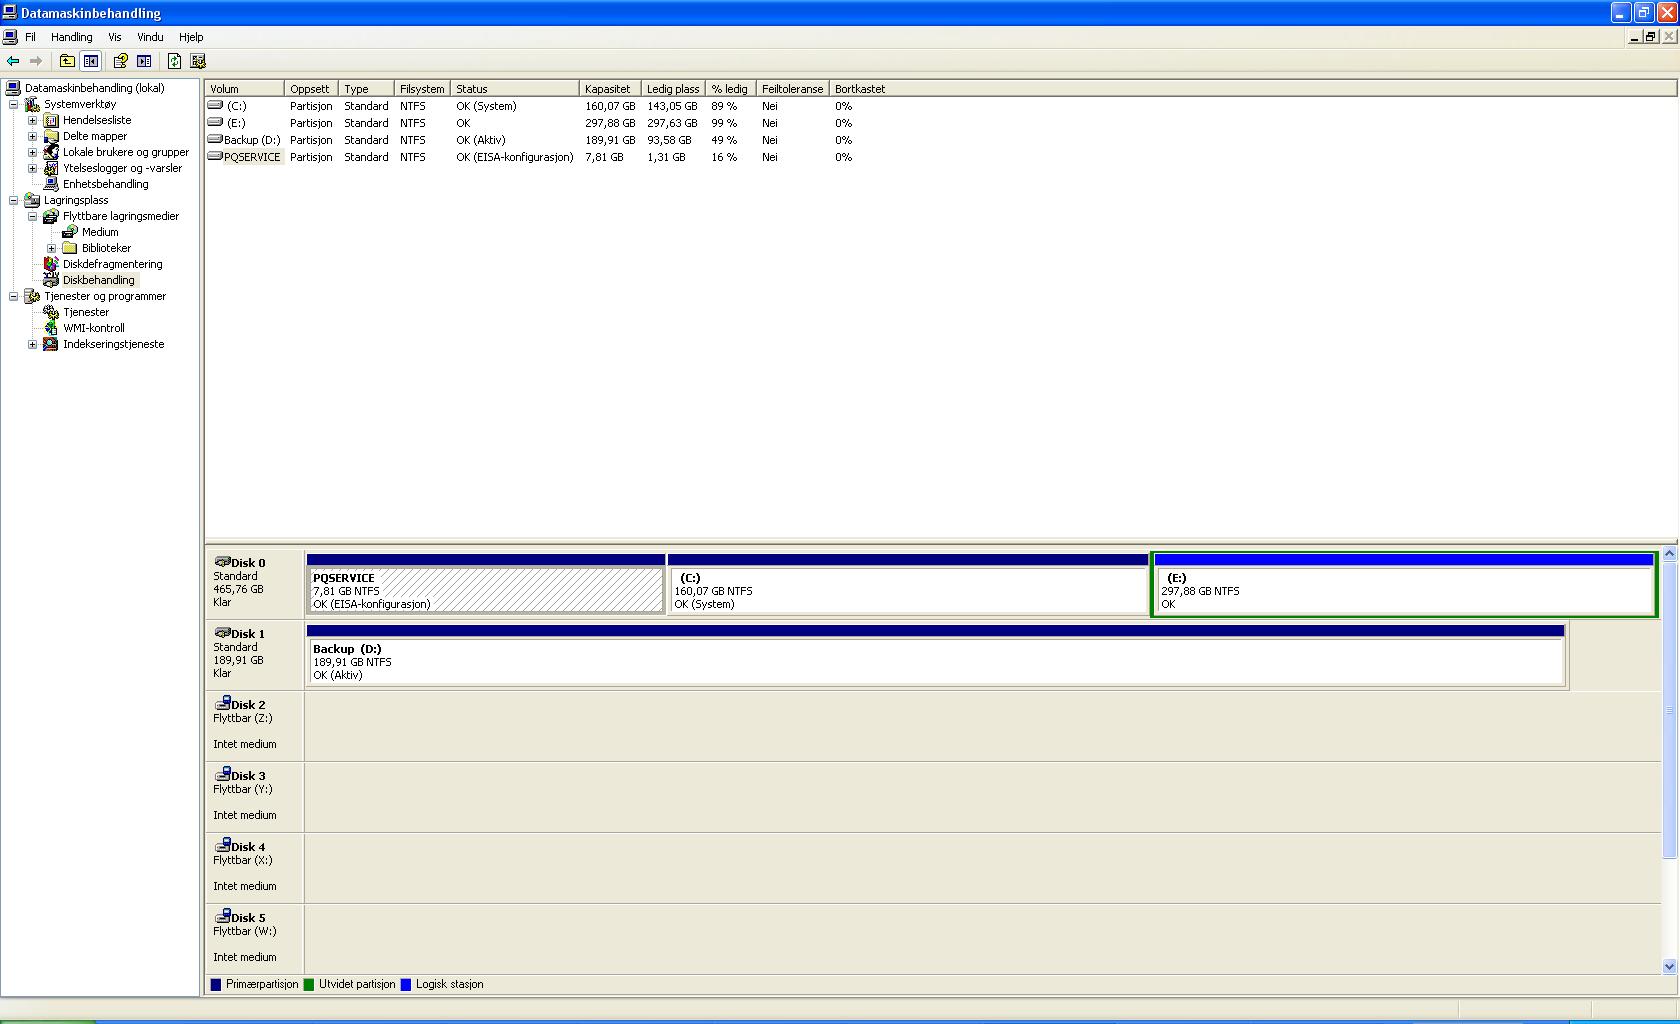Select the (C:) 160,07 GB partition block
Viewport: 1680px width, 1024px height.
908,584
